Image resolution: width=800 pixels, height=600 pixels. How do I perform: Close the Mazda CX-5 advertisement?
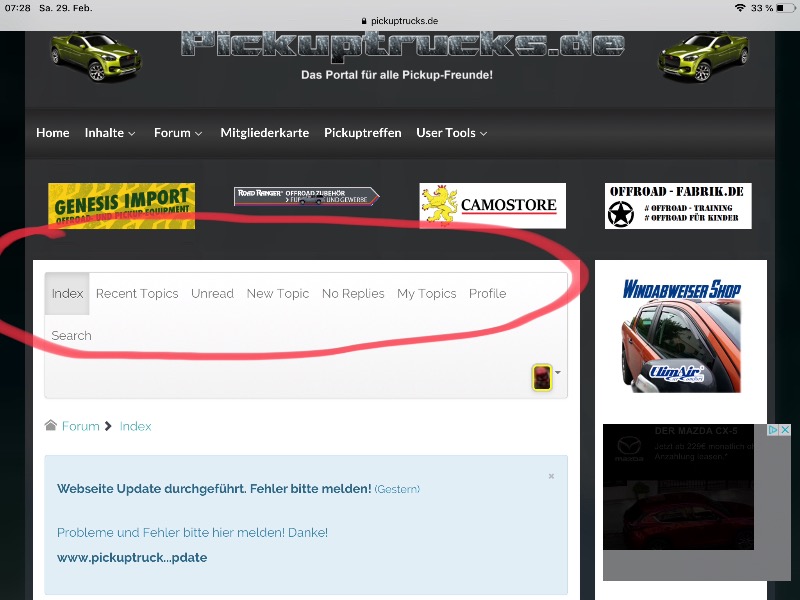785,430
